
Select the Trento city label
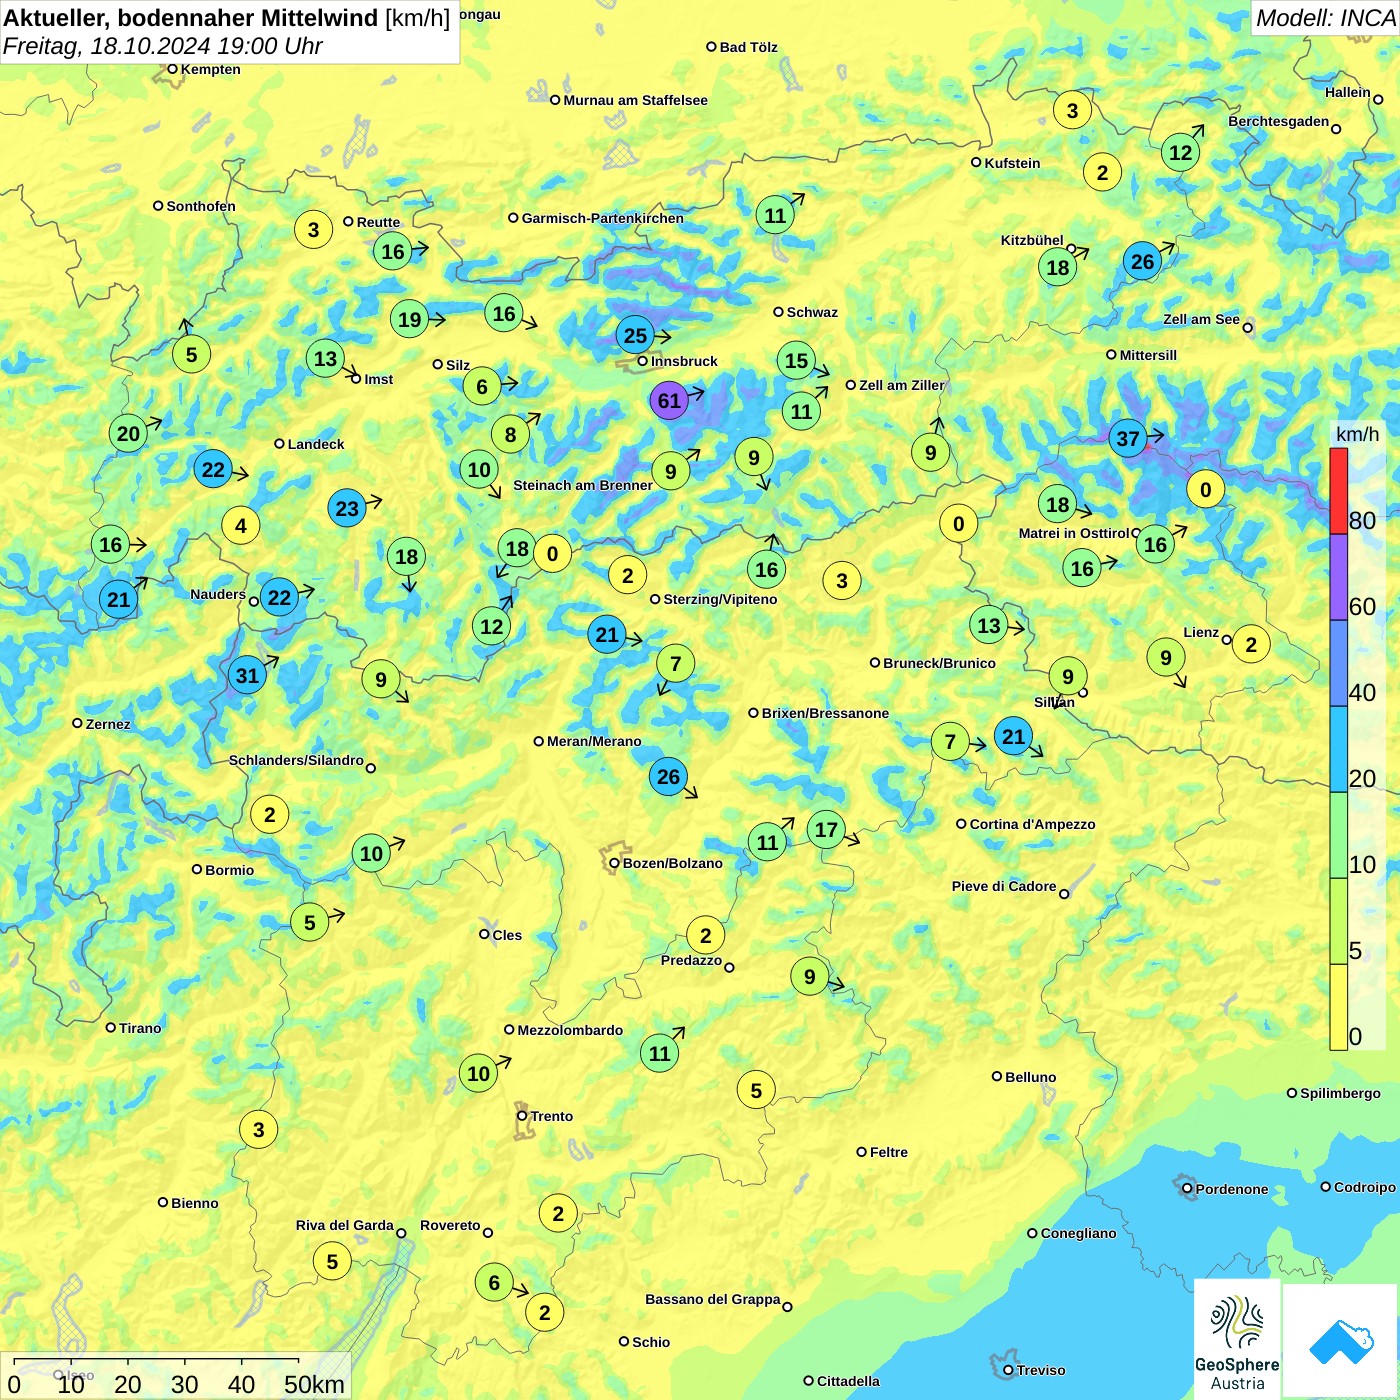tap(552, 1116)
